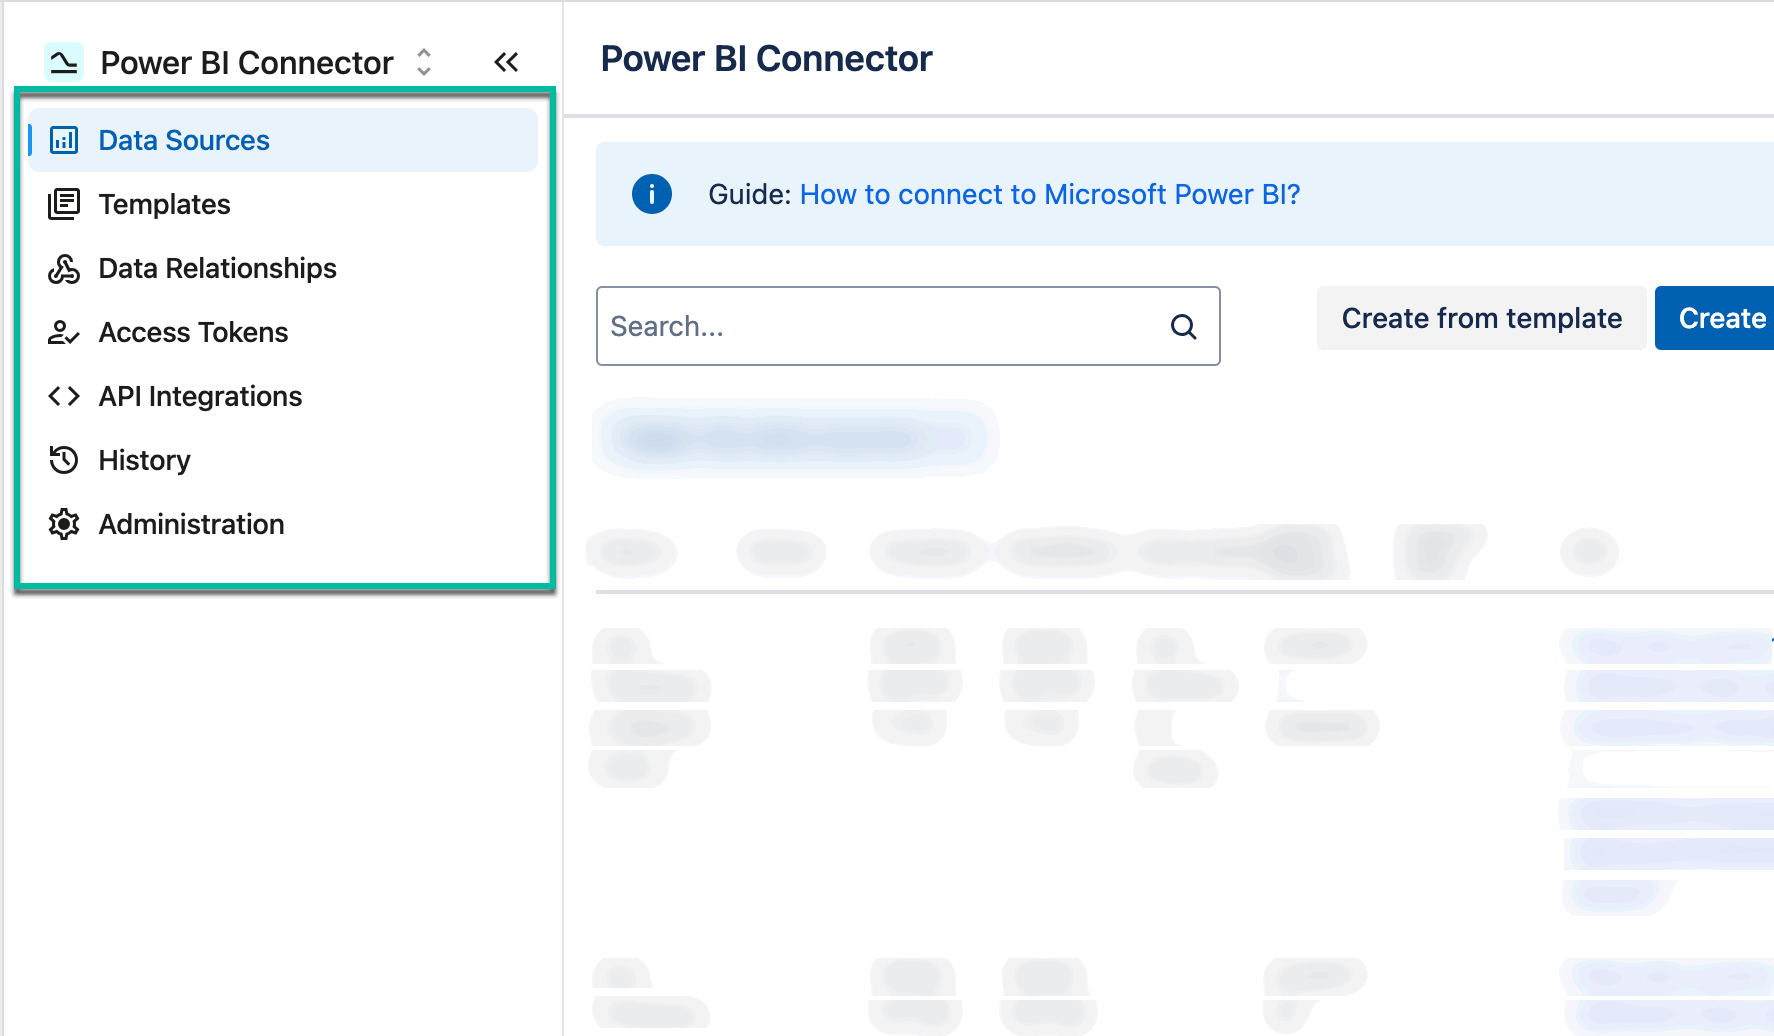This screenshot has height=1036, width=1774.
Task: Click the blue Create button
Action: click(1722, 318)
